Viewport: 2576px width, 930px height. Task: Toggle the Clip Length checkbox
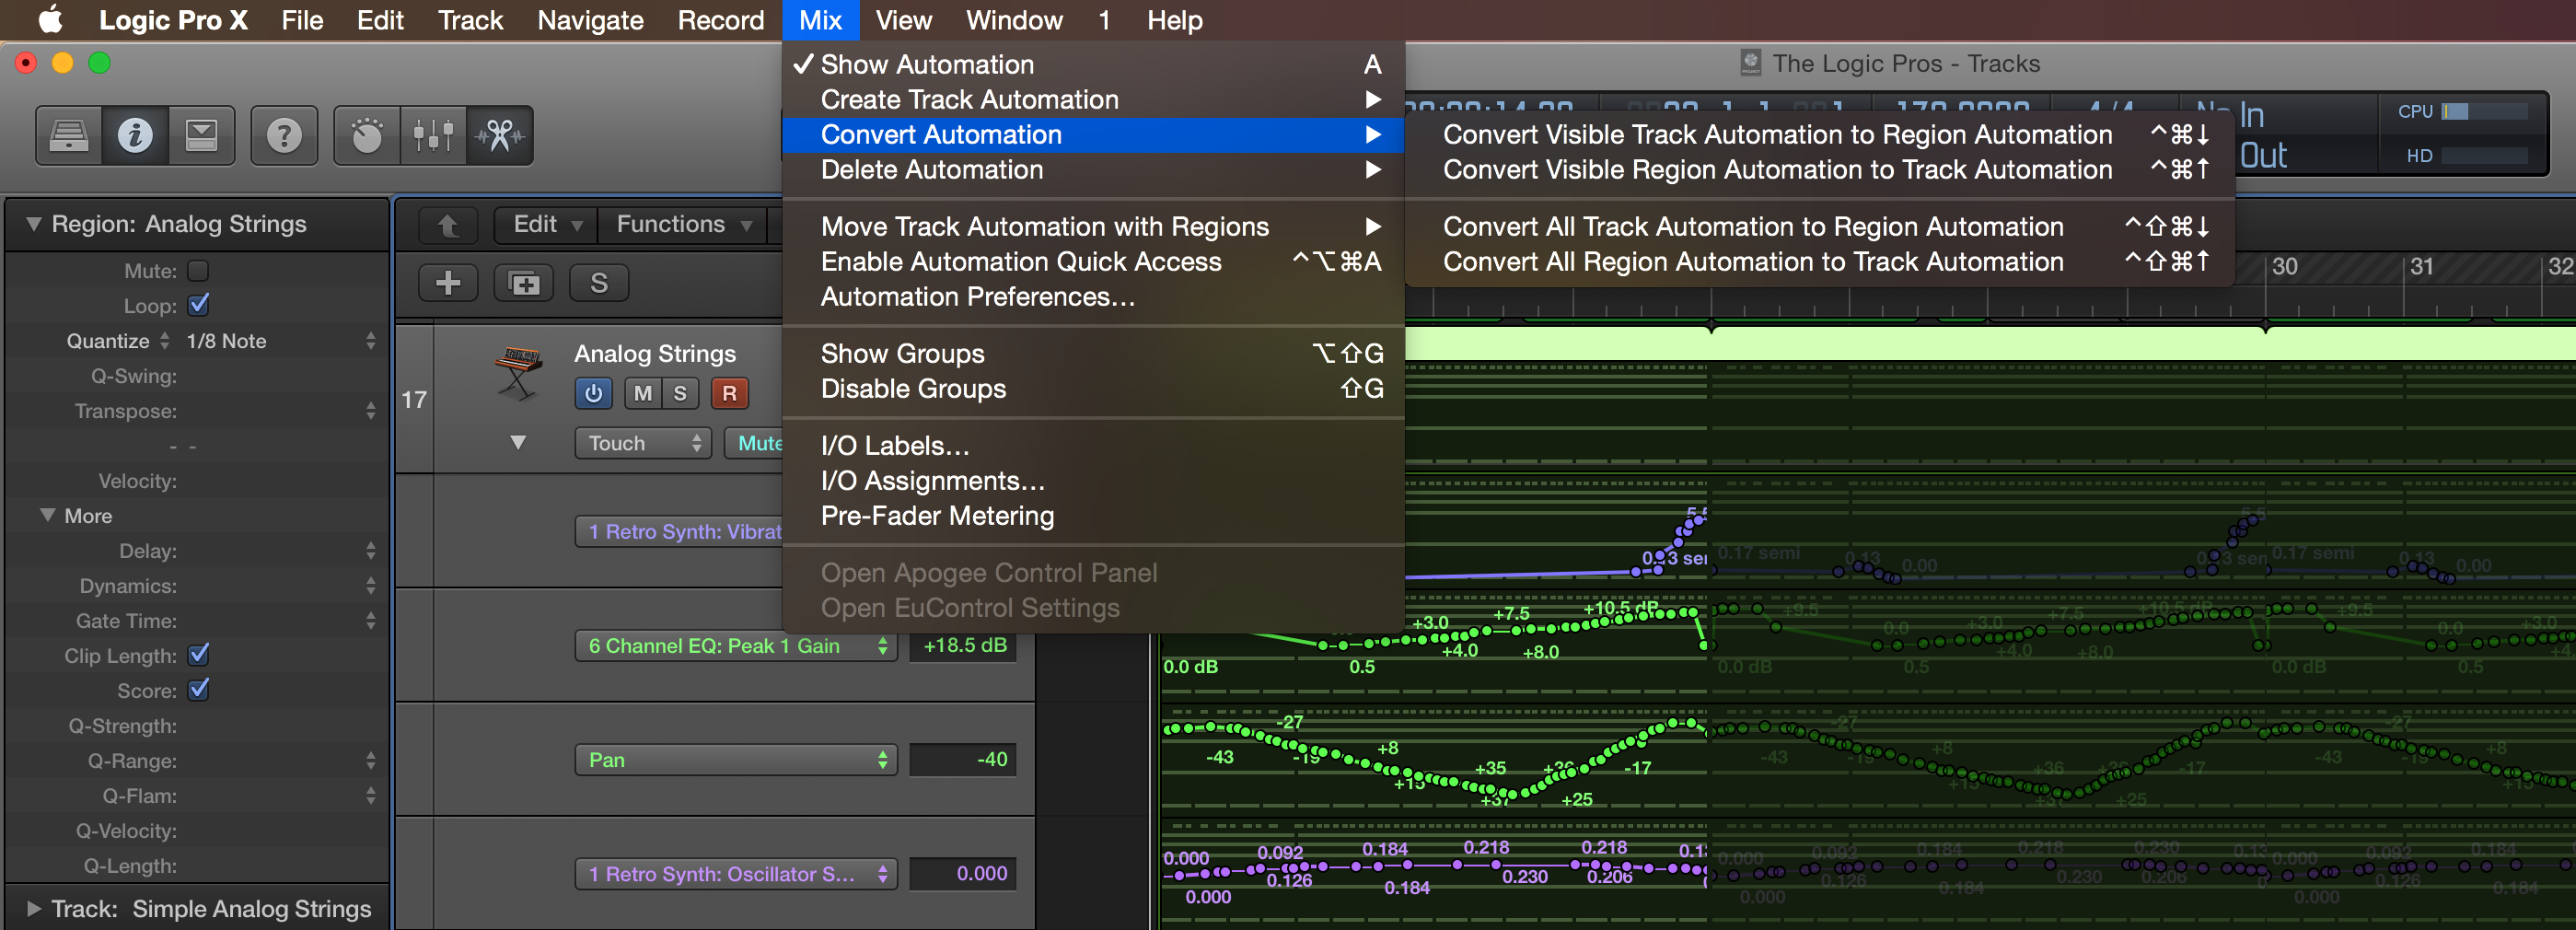click(x=198, y=655)
